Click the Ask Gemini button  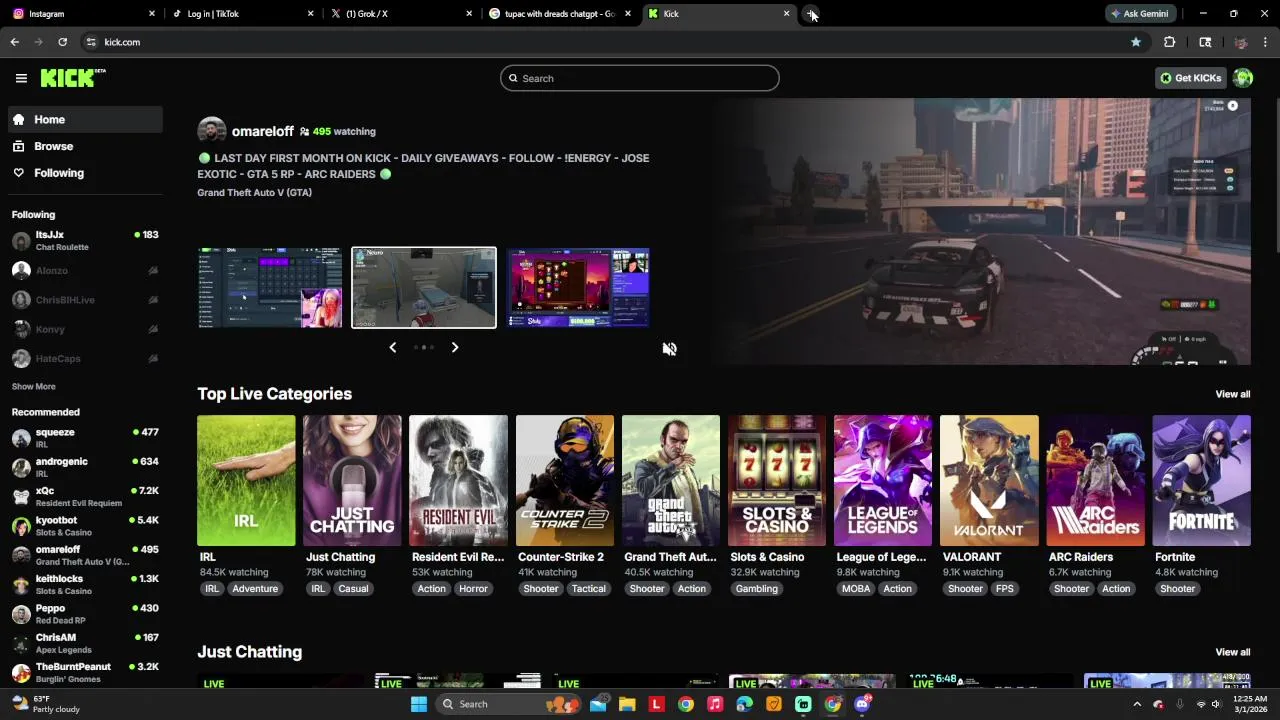1139,14
